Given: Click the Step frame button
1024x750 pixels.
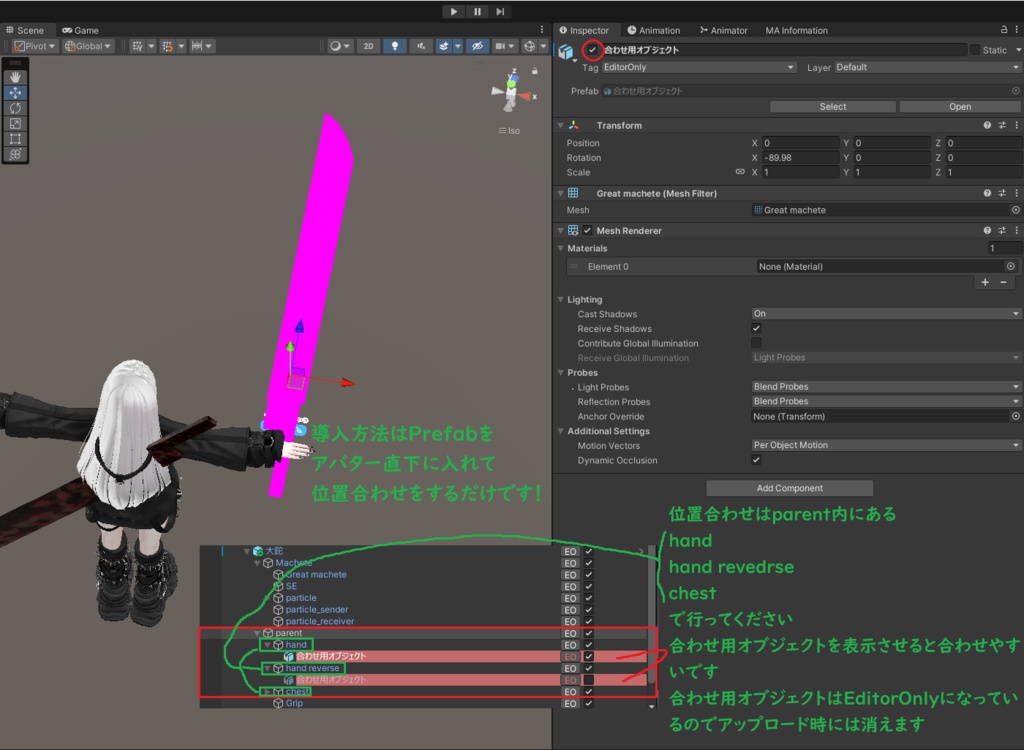Looking at the screenshot, I should pyautogui.click(x=500, y=11).
